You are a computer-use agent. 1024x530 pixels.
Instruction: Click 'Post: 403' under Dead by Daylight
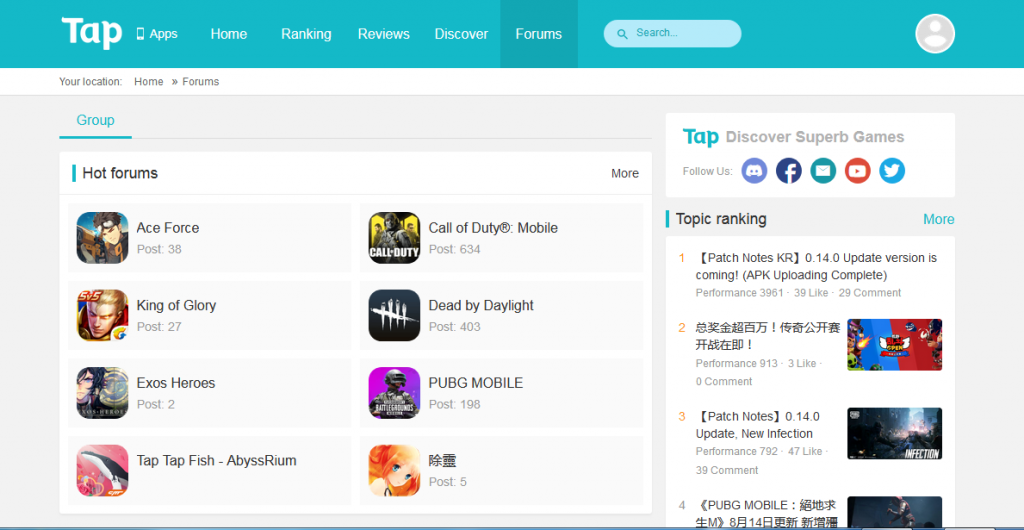(455, 327)
